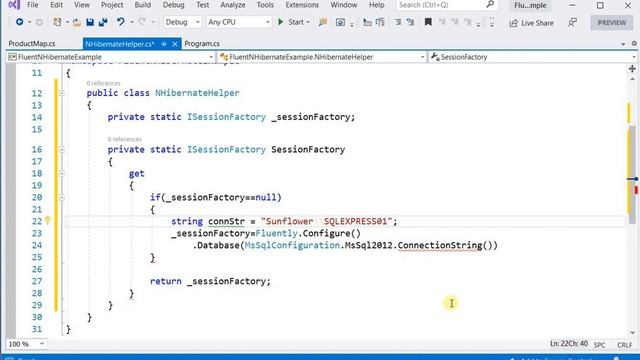
Task: Click the Live Share button
Action: click(x=531, y=23)
